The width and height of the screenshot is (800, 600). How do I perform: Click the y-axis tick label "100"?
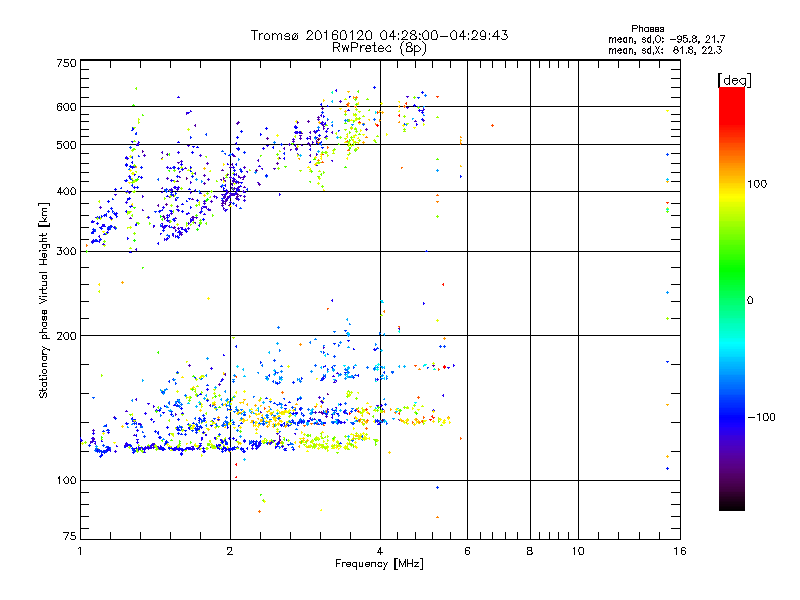pos(66,480)
